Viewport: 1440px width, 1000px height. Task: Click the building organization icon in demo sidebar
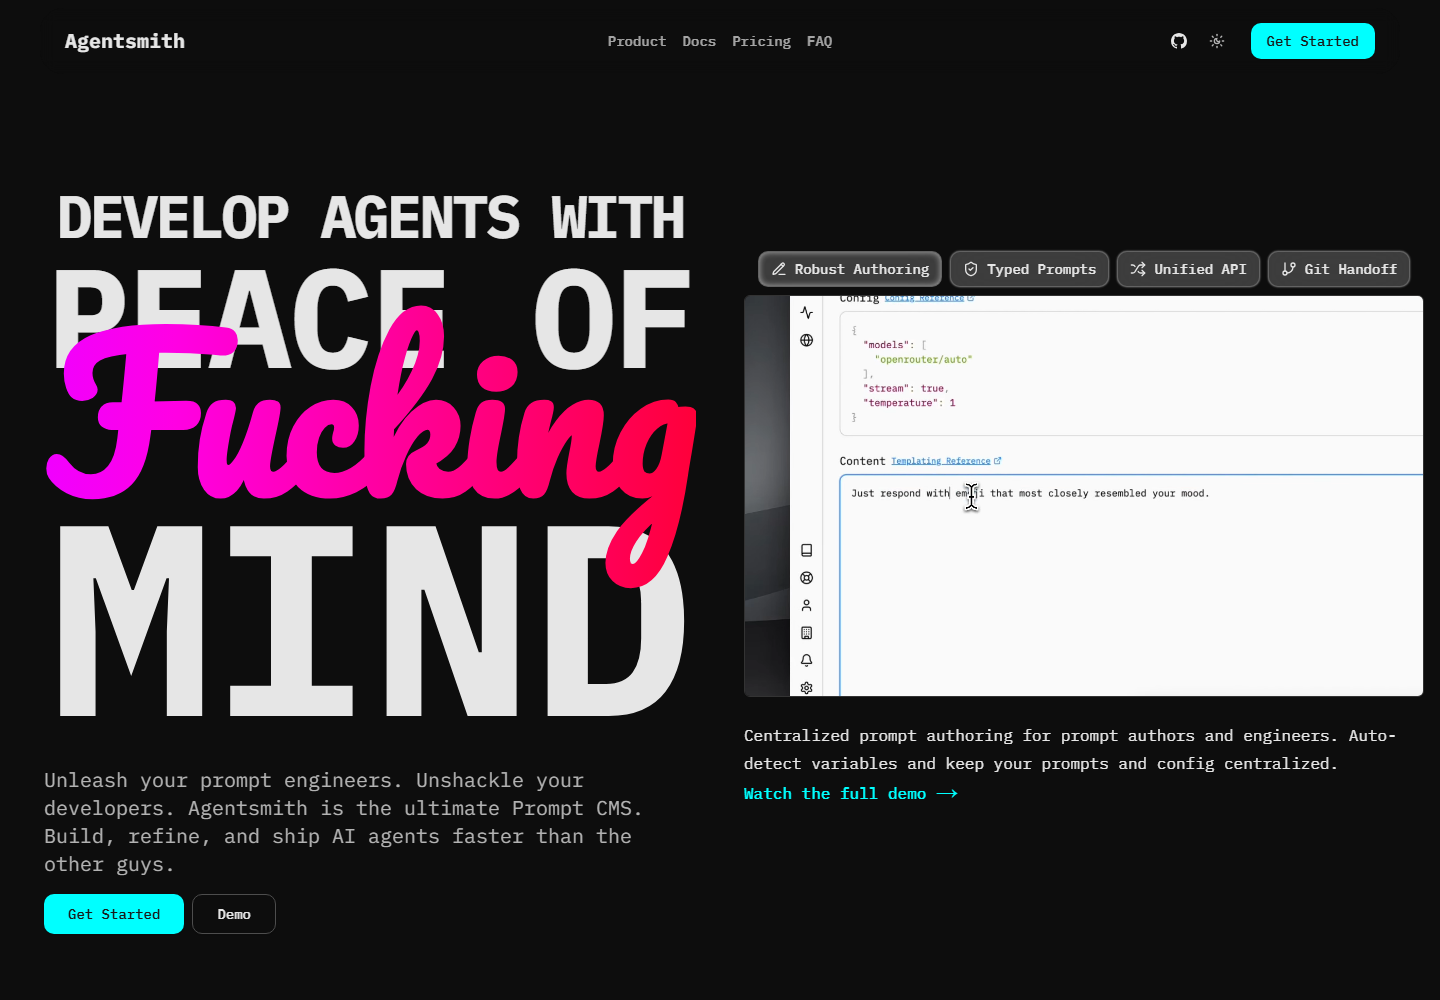click(807, 633)
